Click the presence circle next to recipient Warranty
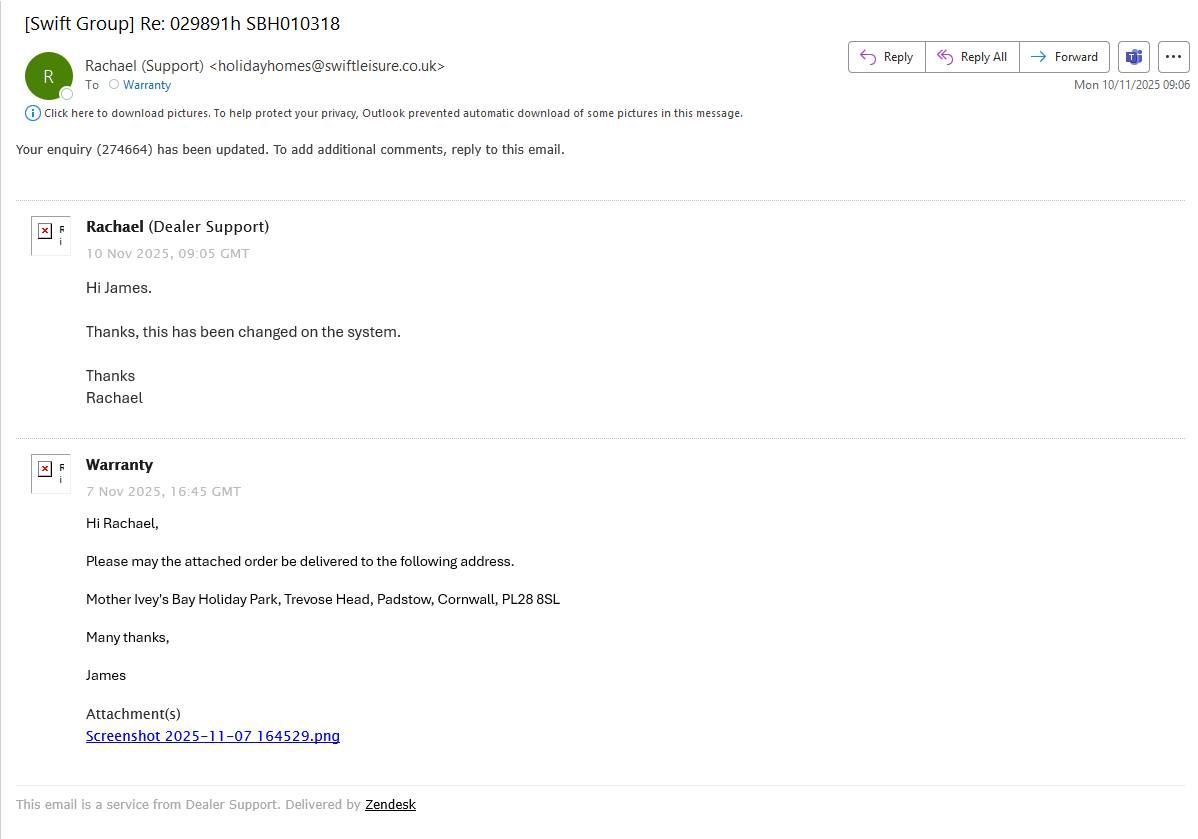Viewport: 1198px width, 839px height. [114, 85]
